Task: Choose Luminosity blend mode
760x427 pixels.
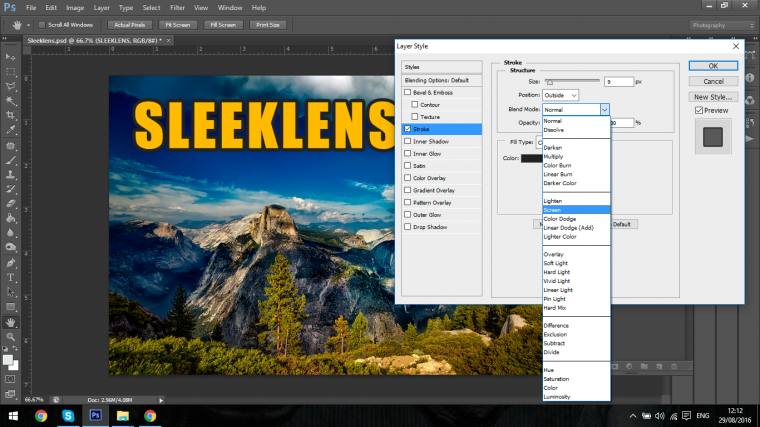Action: (557, 397)
